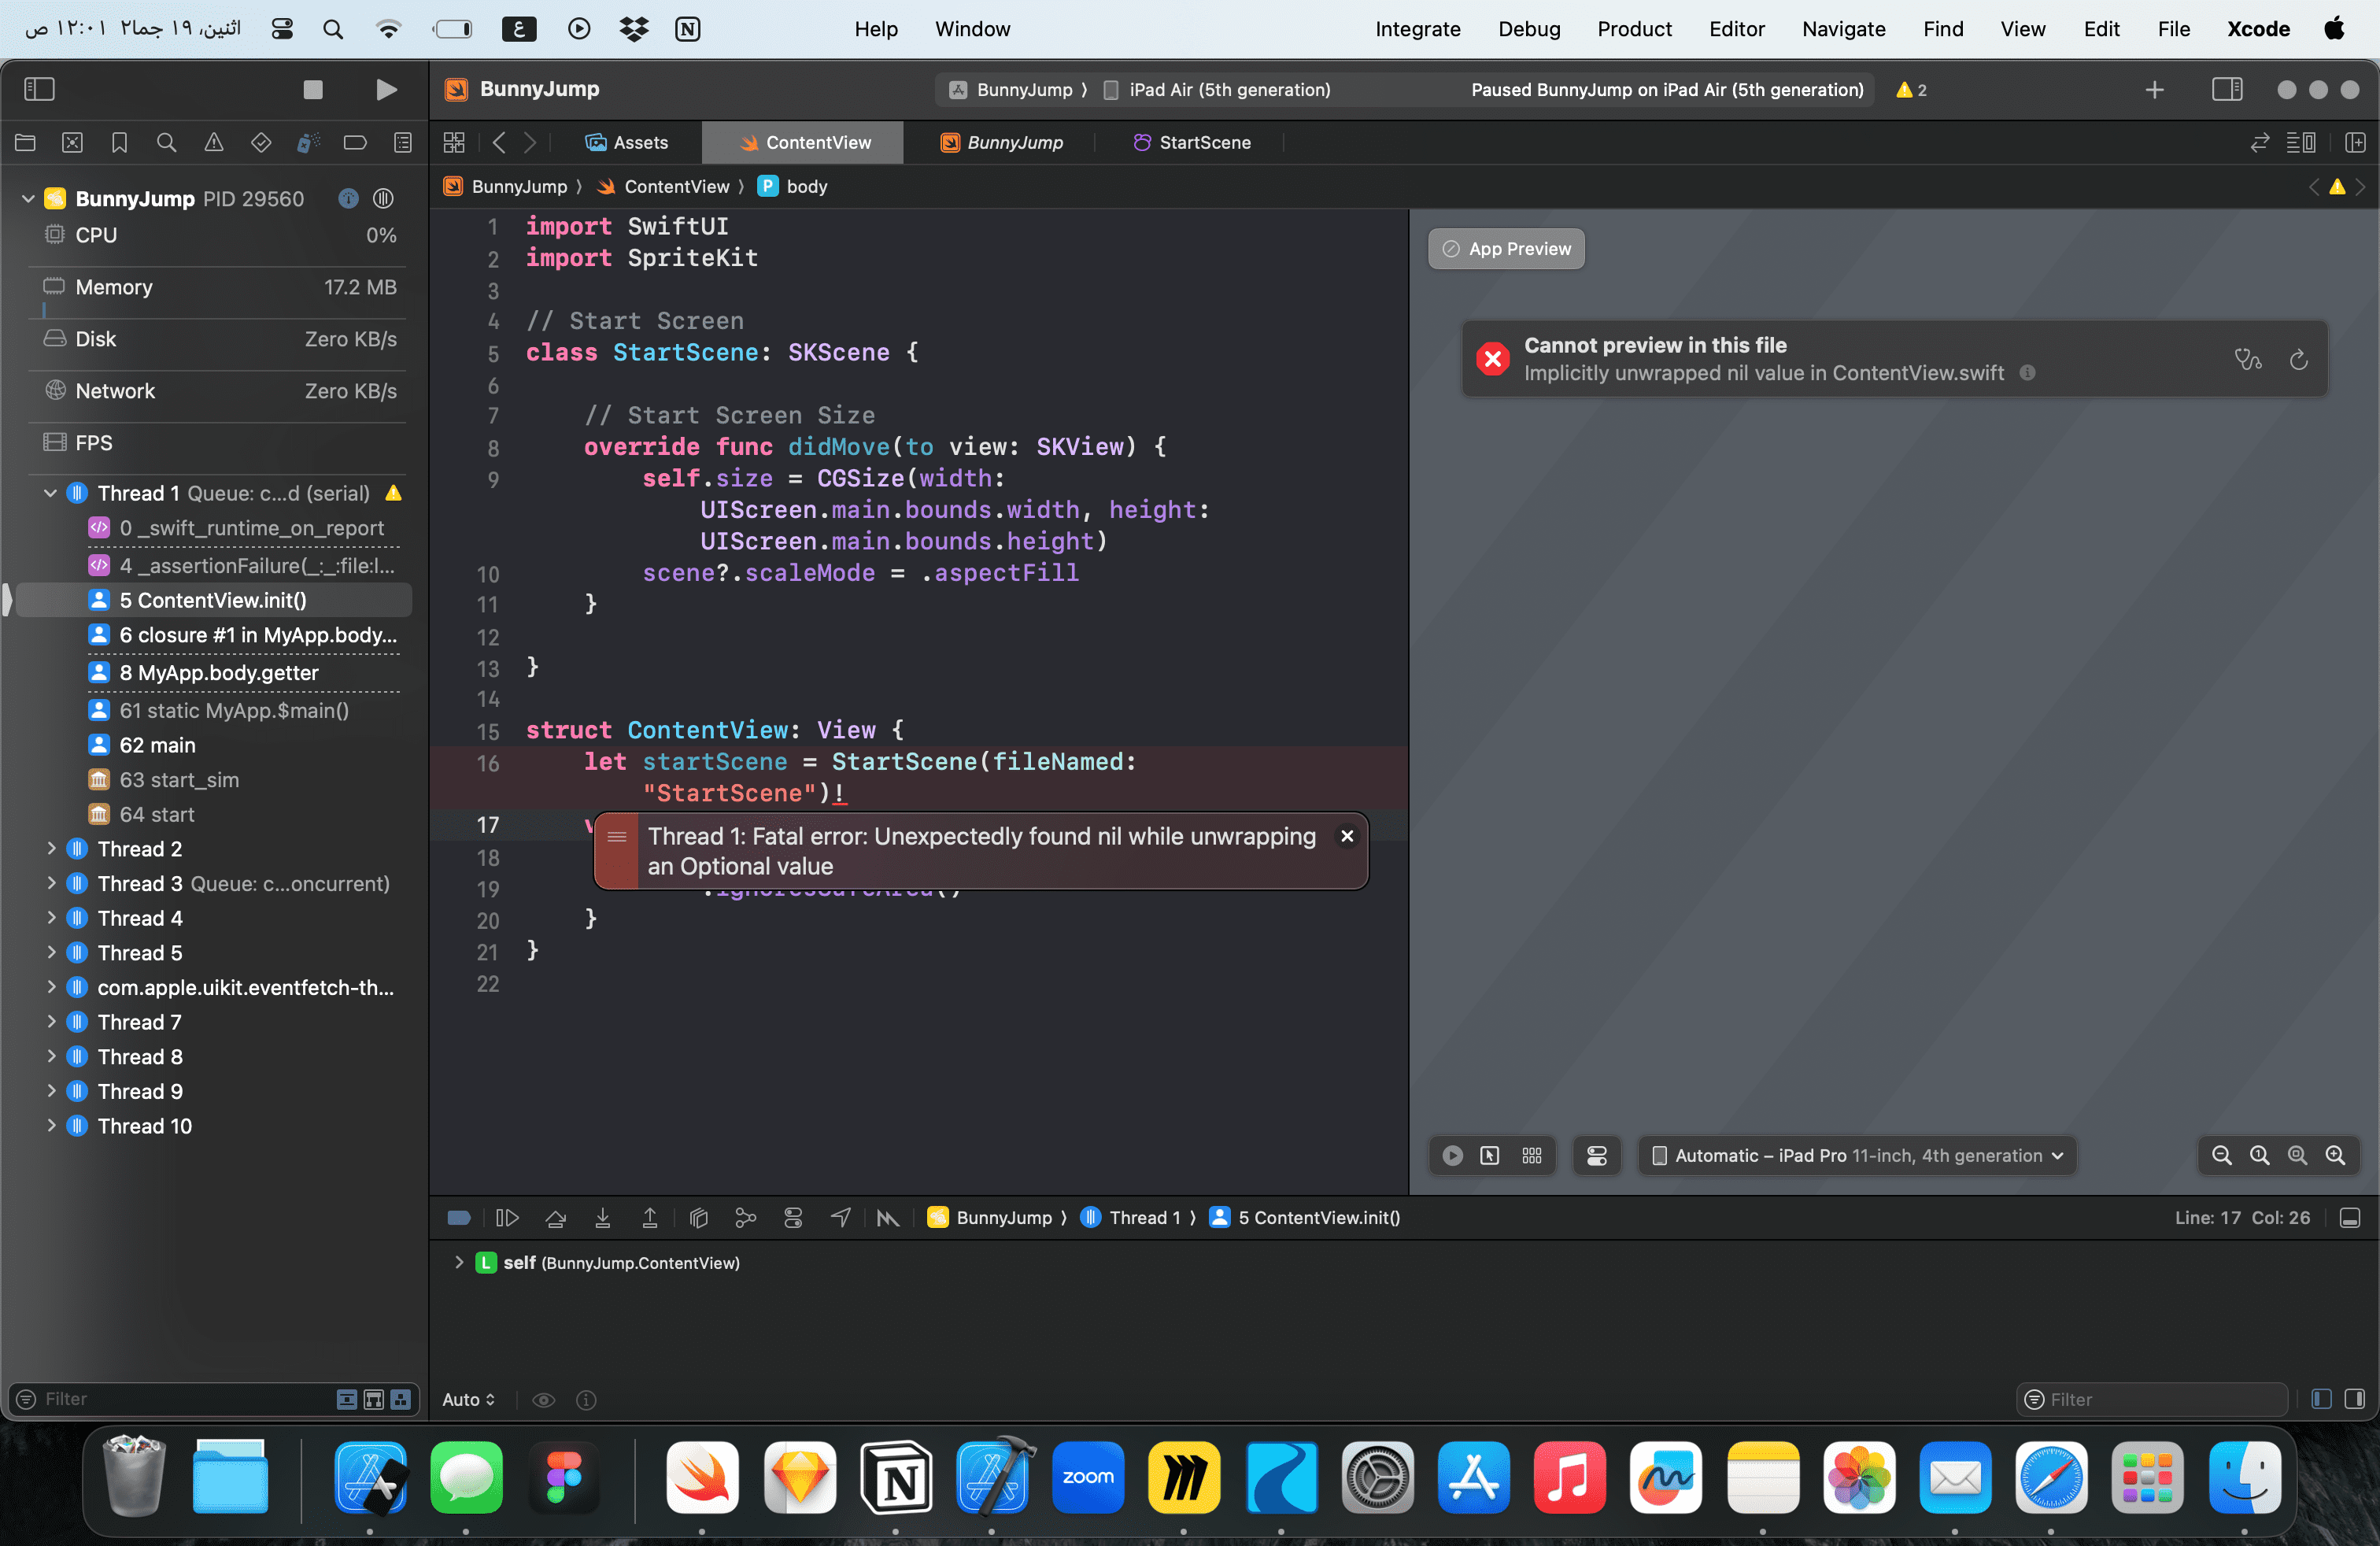2380x1546 pixels.
Task: Toggle breakpoints activation in debug bar
Action: coord(459,1217)
